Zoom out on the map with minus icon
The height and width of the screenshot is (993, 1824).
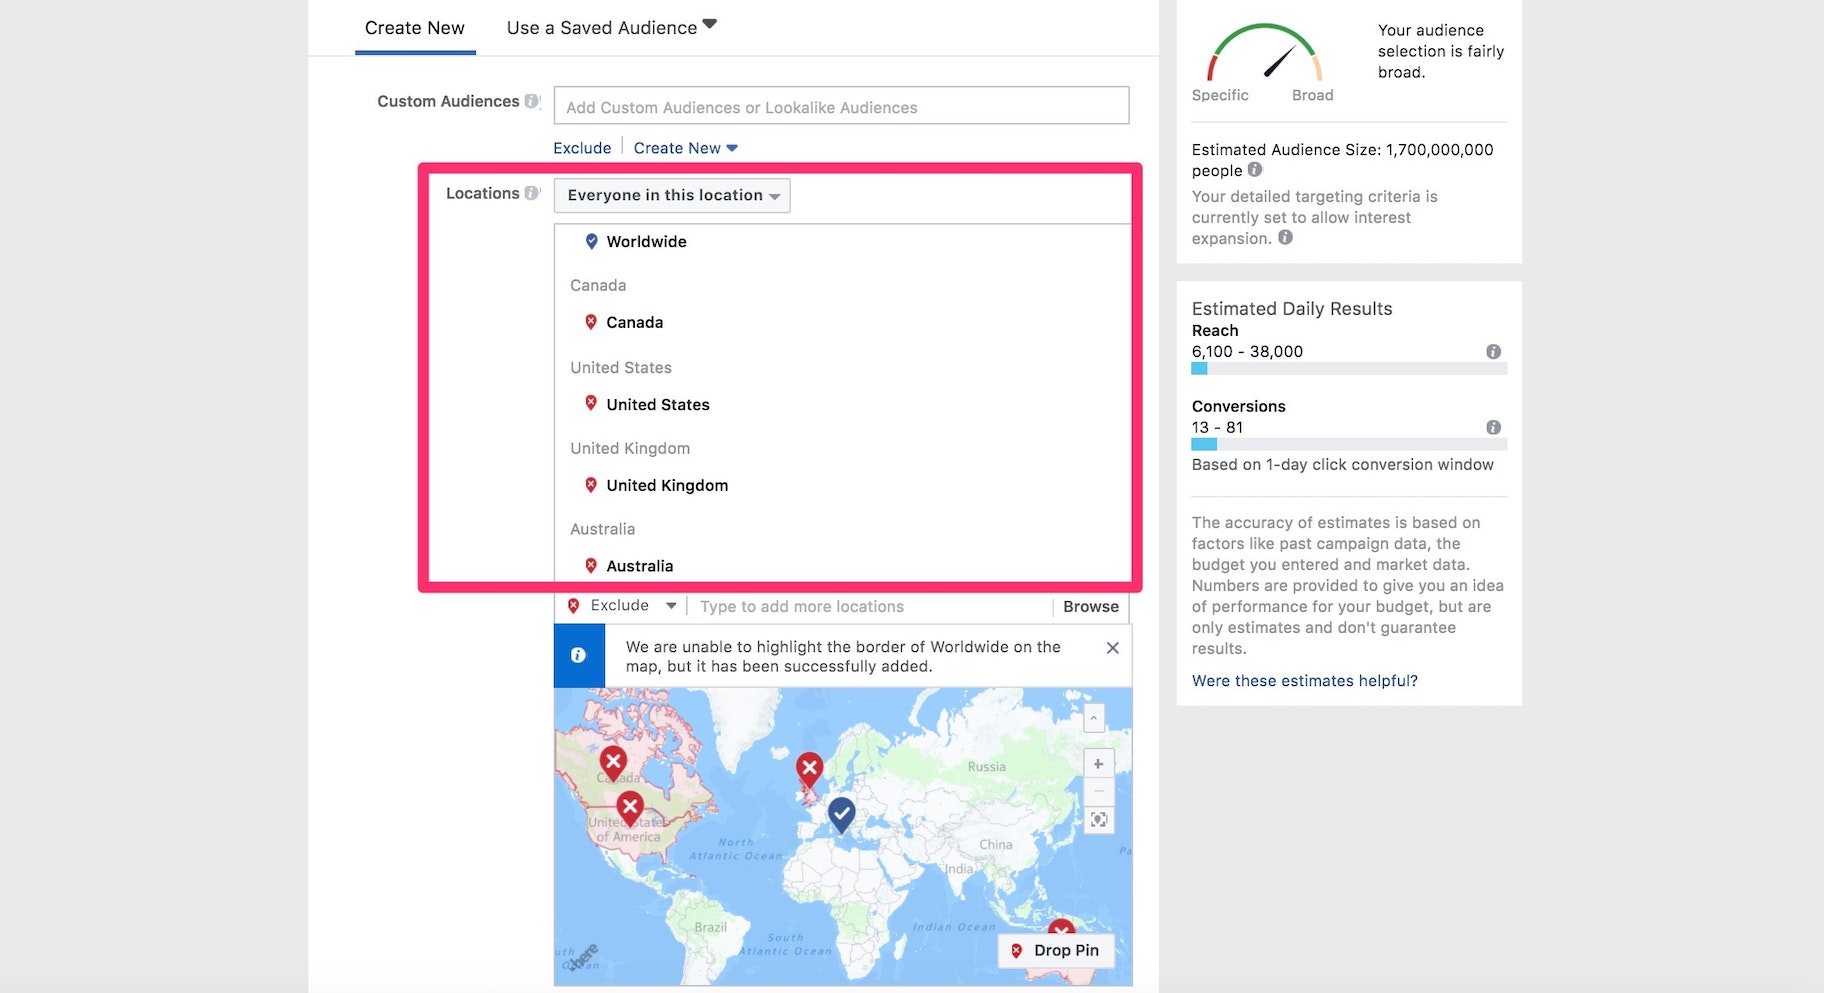click(x=1097, y=791)
